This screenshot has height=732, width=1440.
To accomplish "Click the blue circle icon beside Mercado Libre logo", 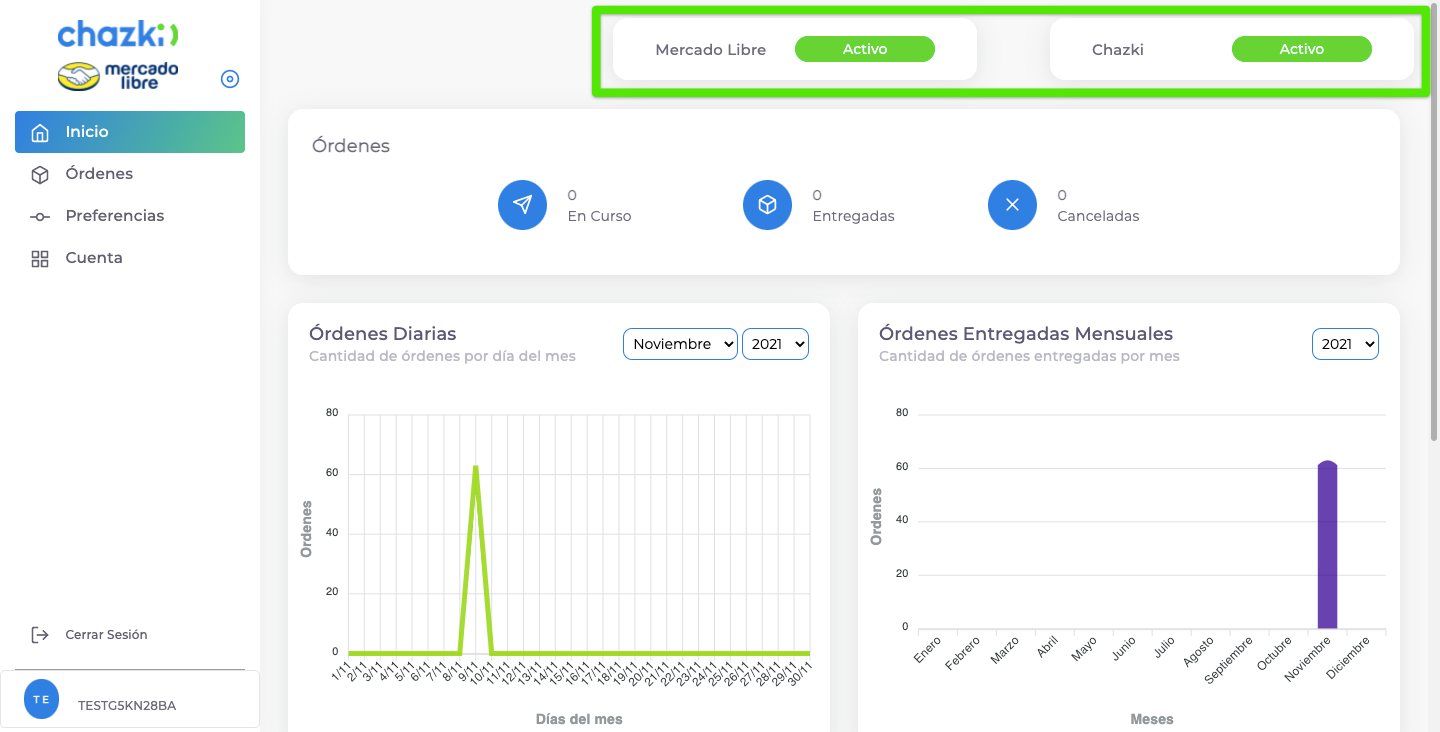I will tap(230, 79).
